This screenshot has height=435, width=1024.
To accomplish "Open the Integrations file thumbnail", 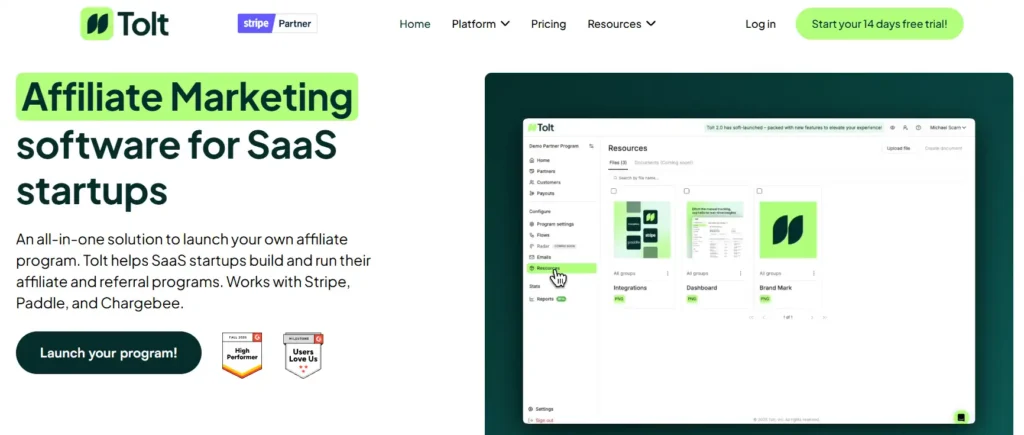I will (x=642, y=230).
